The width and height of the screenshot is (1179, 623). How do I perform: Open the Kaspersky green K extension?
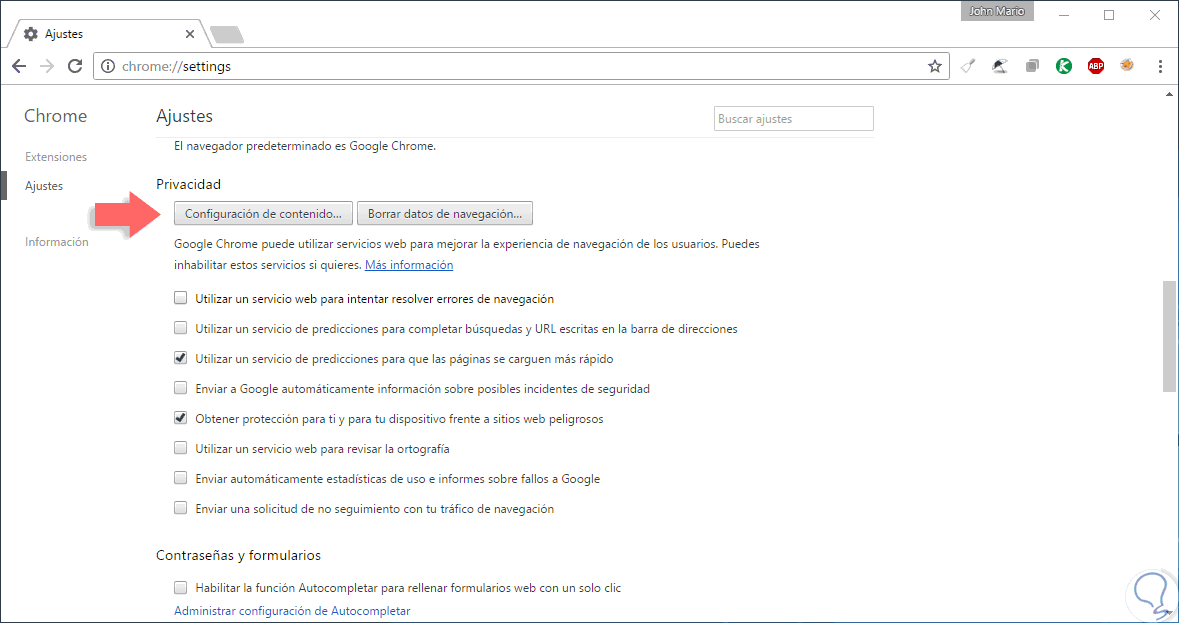click(x=1064, y=66)
